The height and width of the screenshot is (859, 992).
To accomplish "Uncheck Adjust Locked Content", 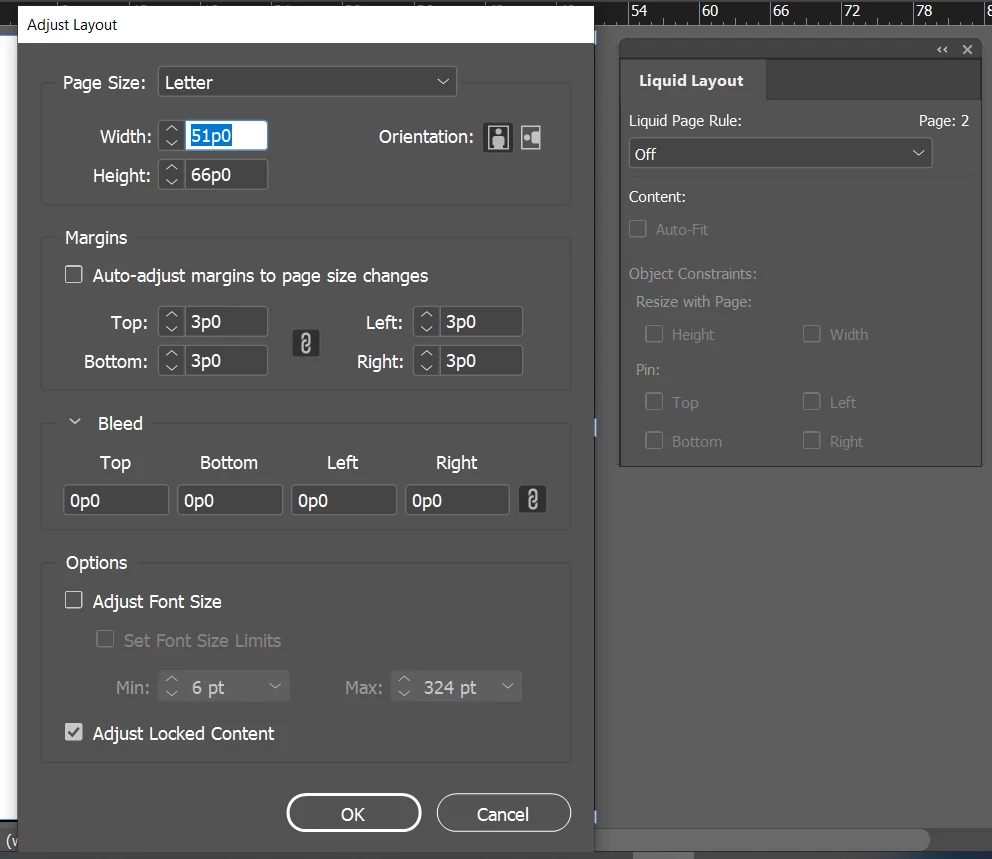I will (x=74, y=732).
